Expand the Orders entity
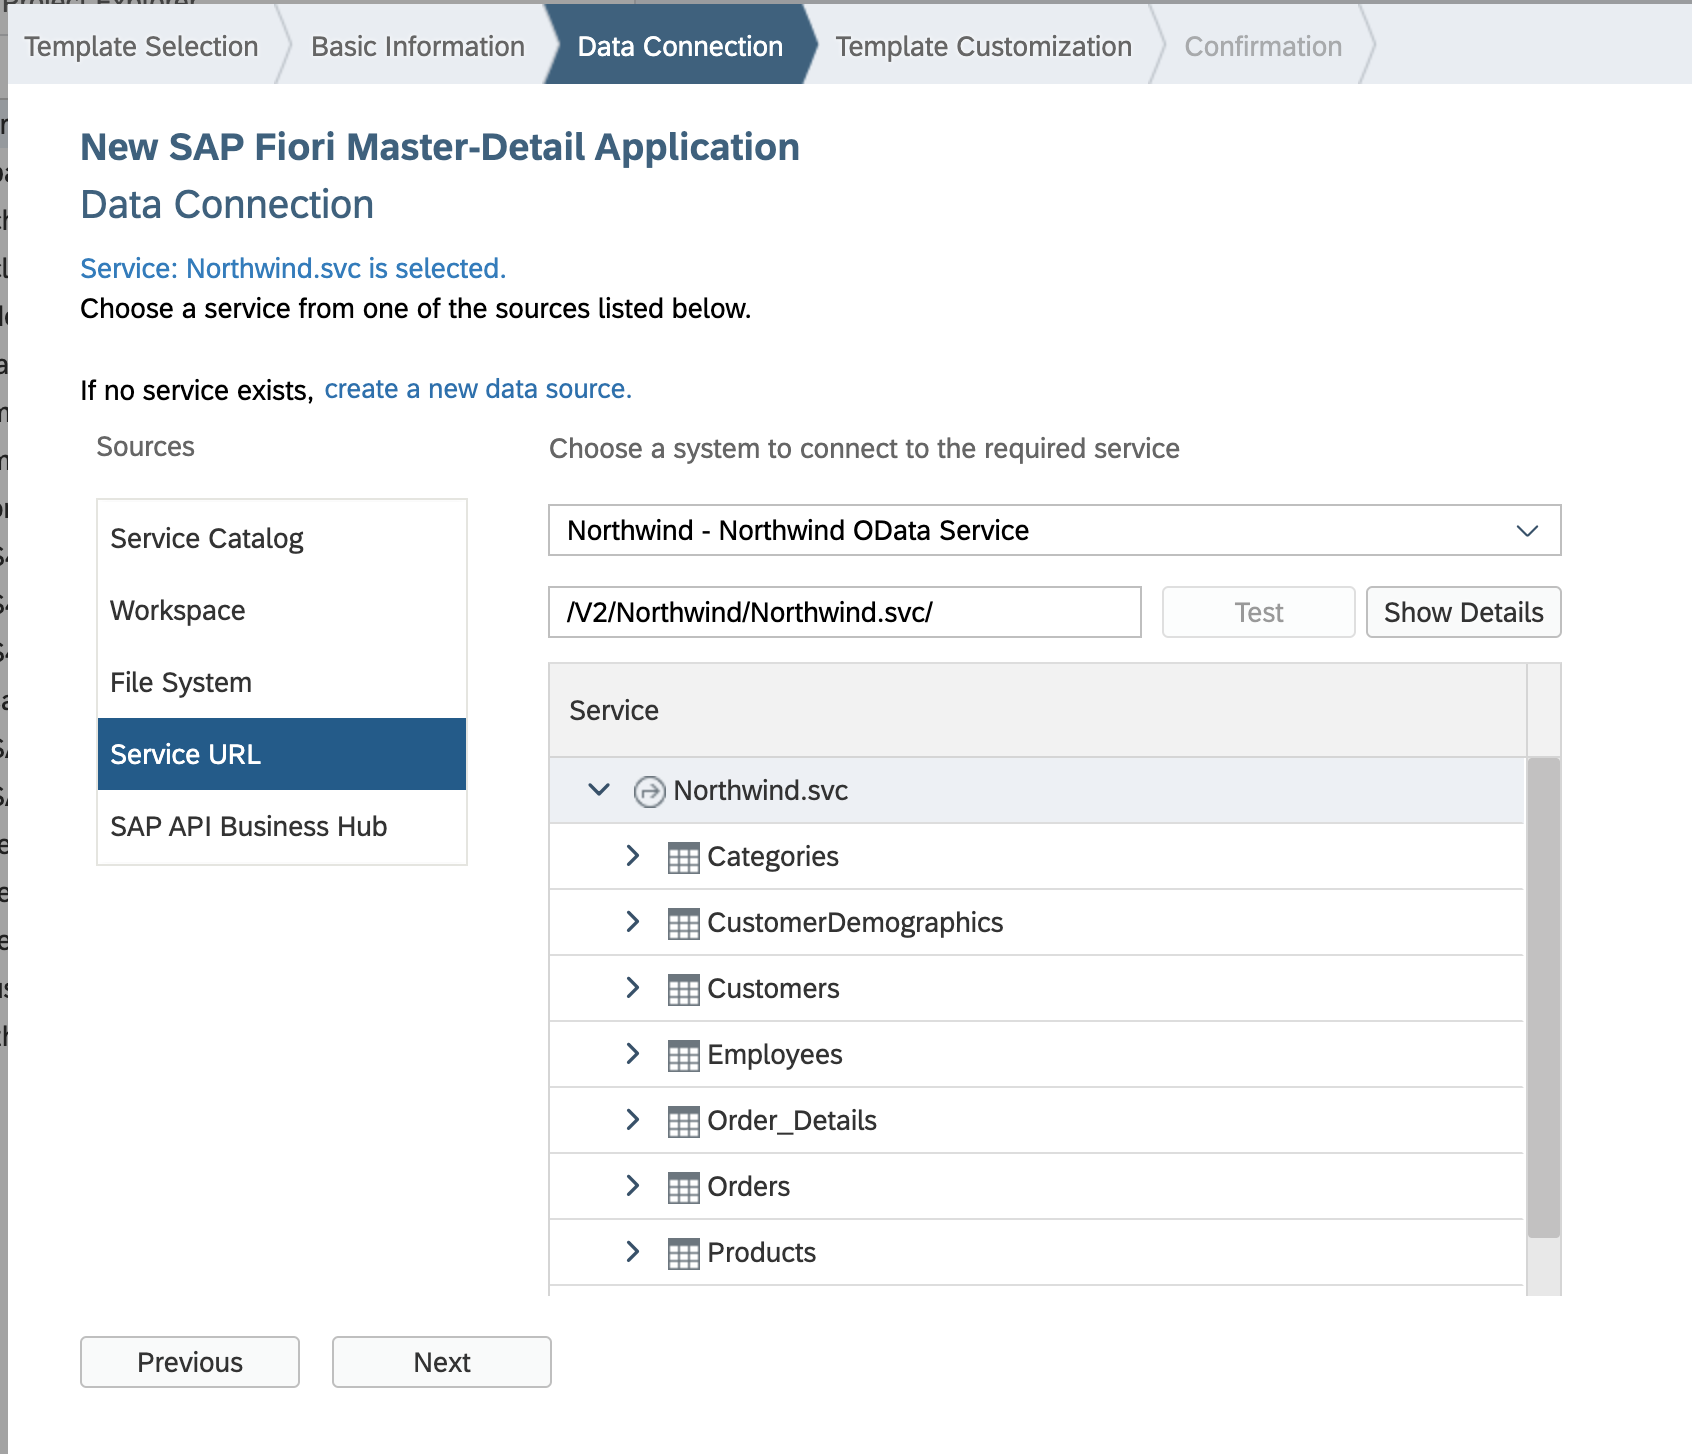The image size is (1692, 1454). pyautogui.click(x=632, y=1186)
